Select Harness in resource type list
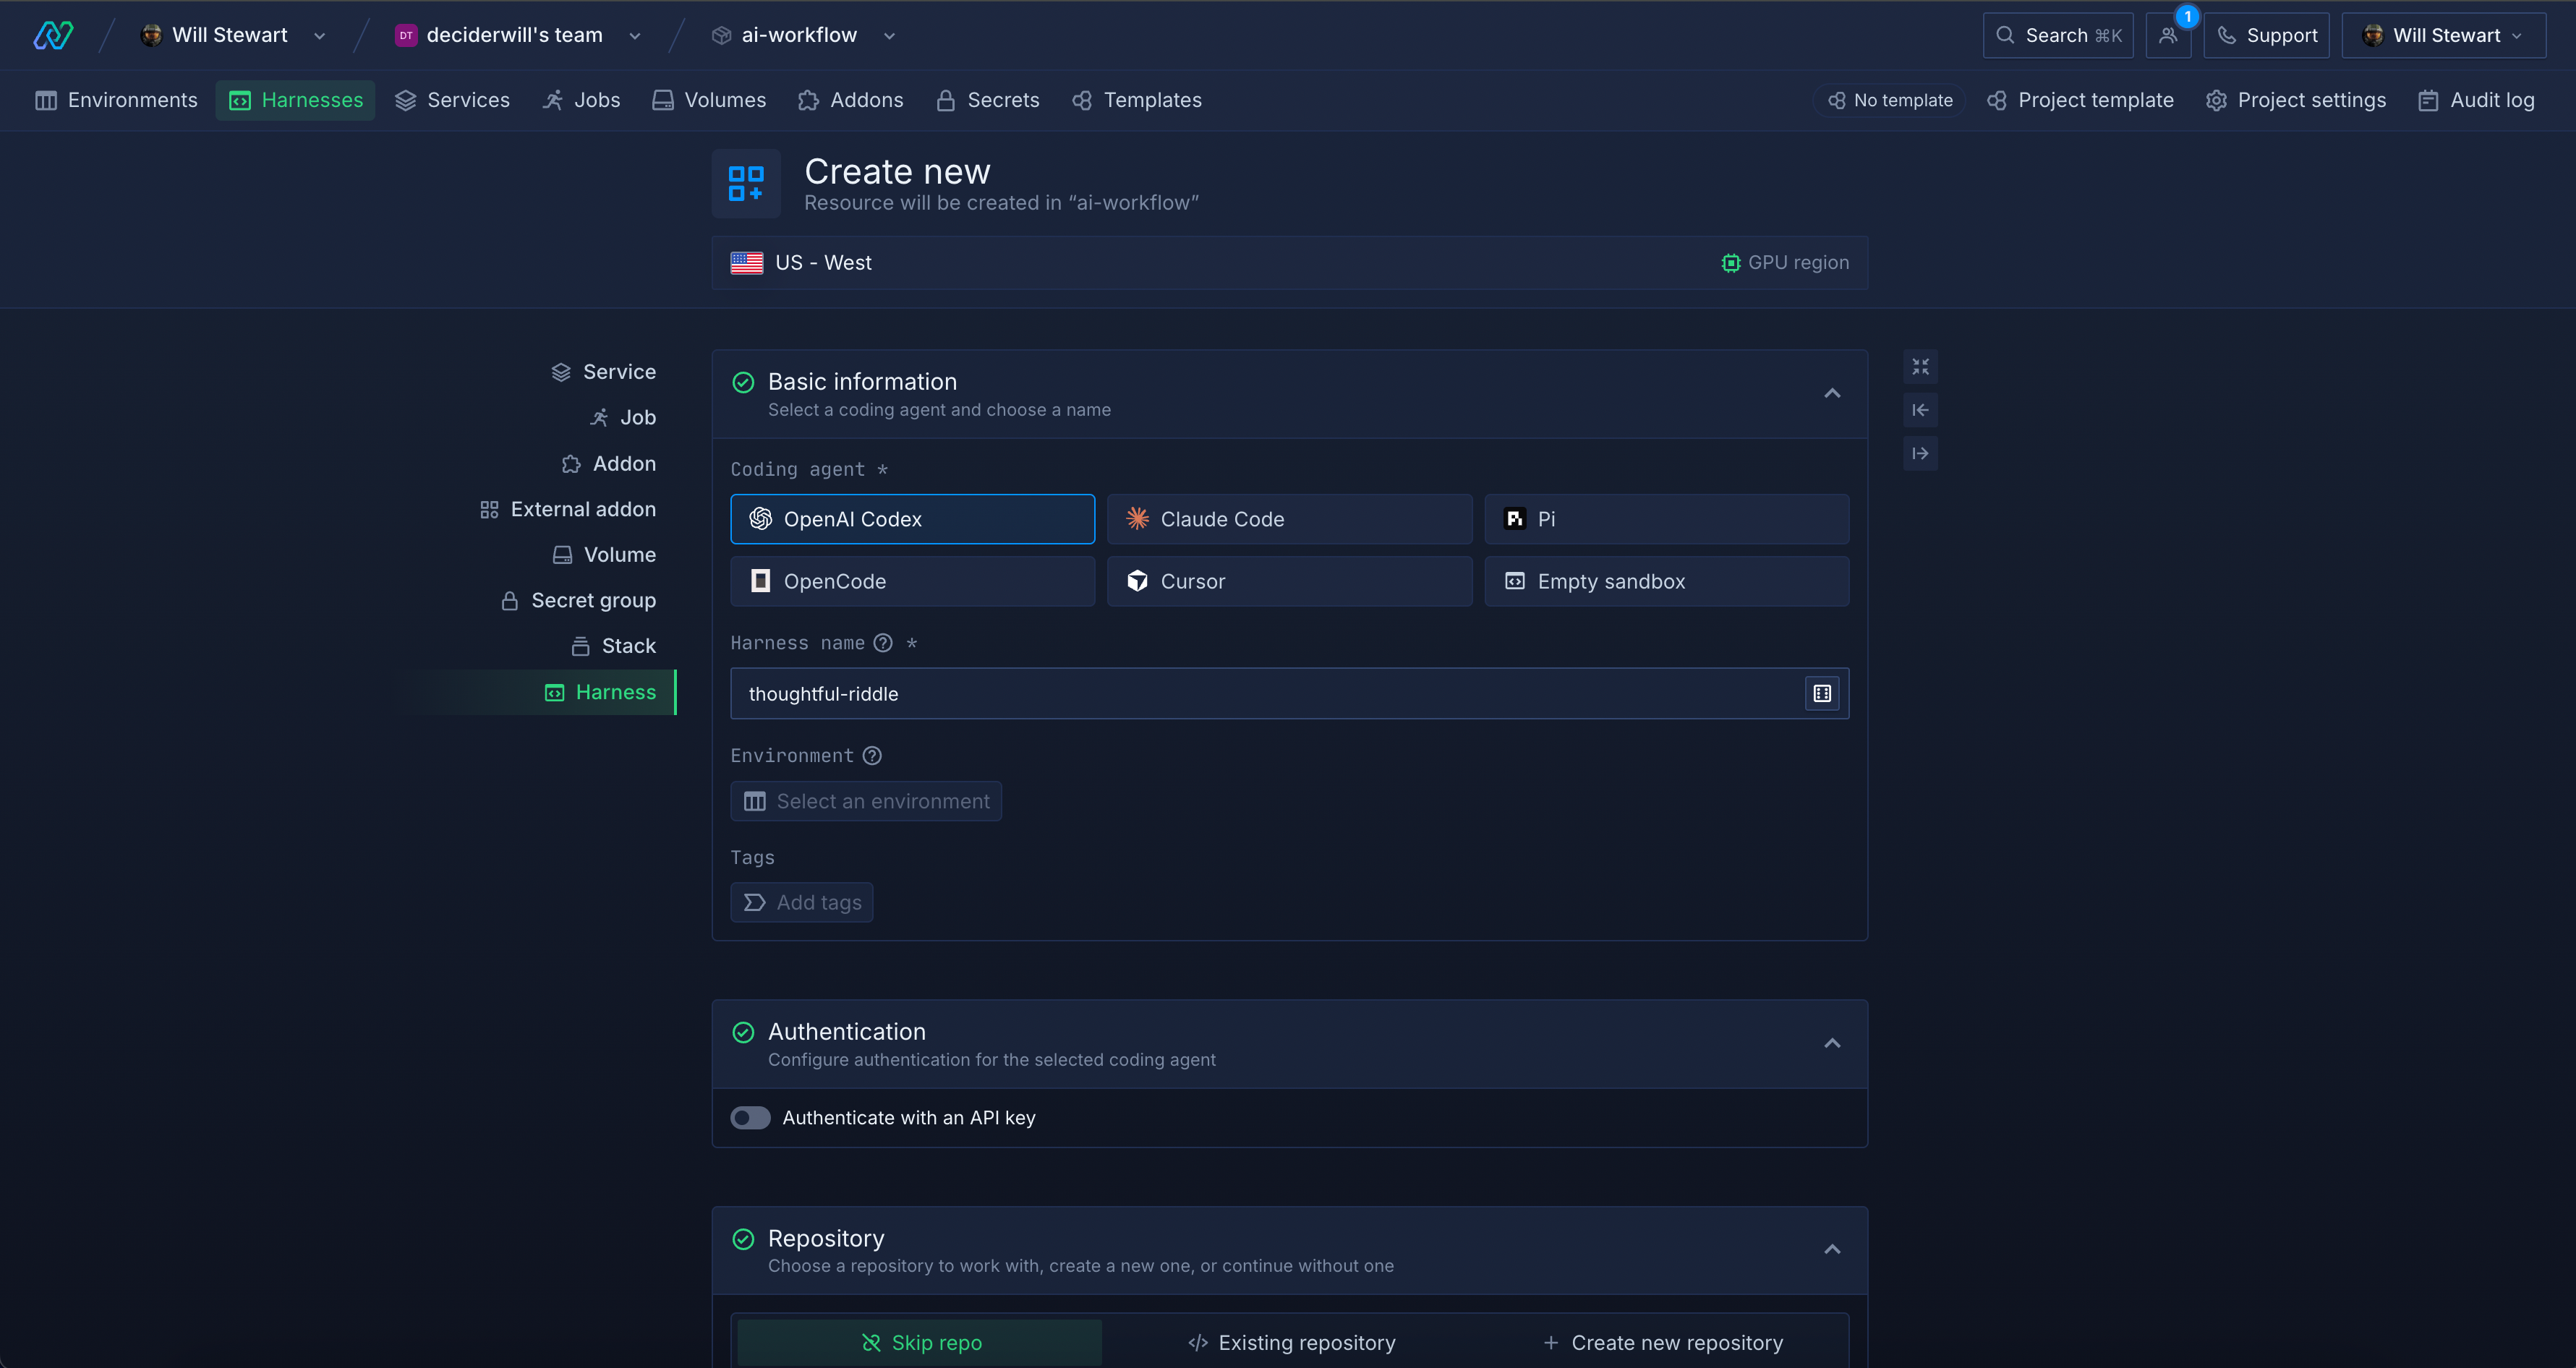Screen dimensions: 2576x1368 coord(600,692)
